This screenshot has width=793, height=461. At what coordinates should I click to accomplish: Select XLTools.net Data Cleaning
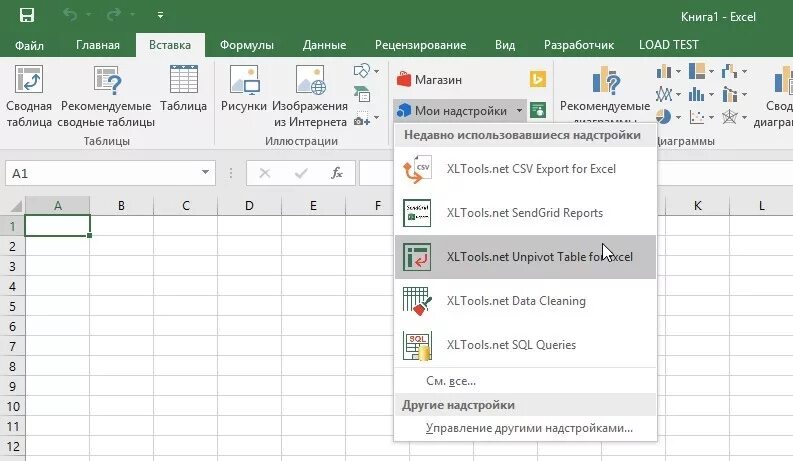tap(525, 301)
